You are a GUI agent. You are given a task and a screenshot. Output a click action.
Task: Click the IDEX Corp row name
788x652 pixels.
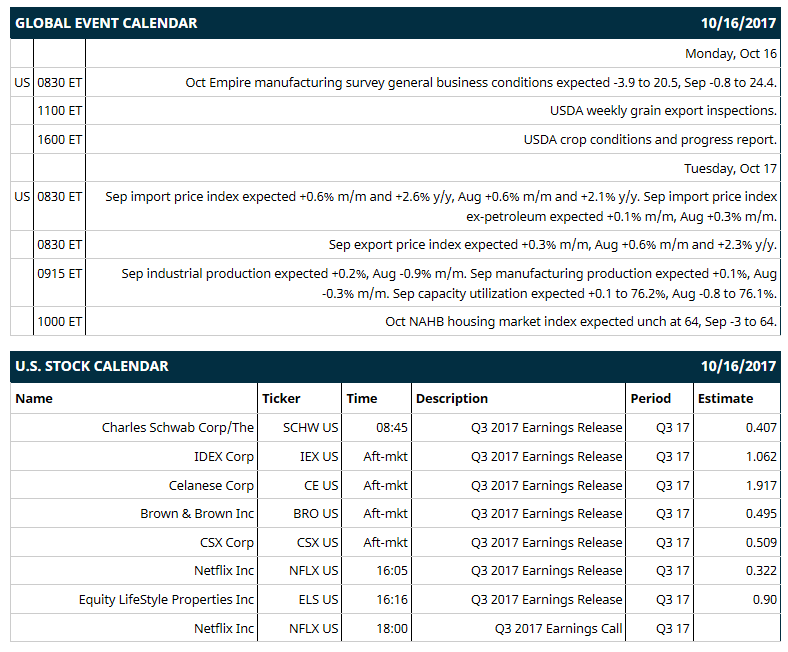(224, 456)
